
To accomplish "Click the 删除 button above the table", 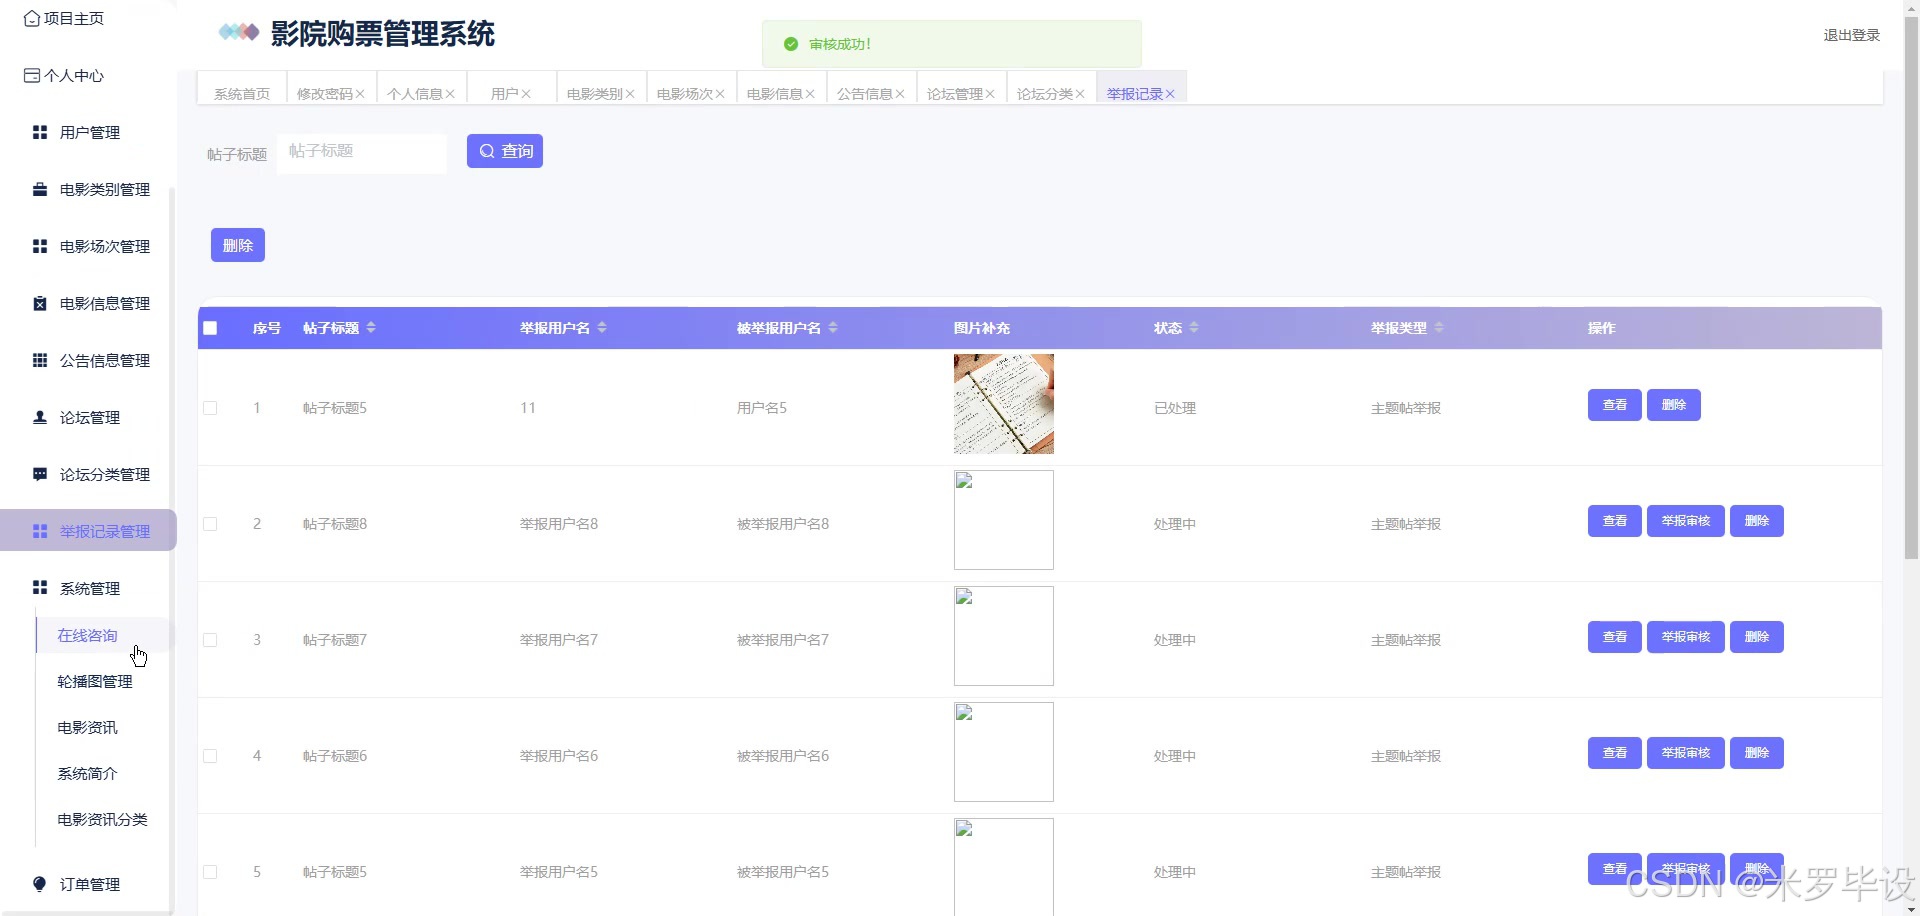I will (x=238, y=245).
